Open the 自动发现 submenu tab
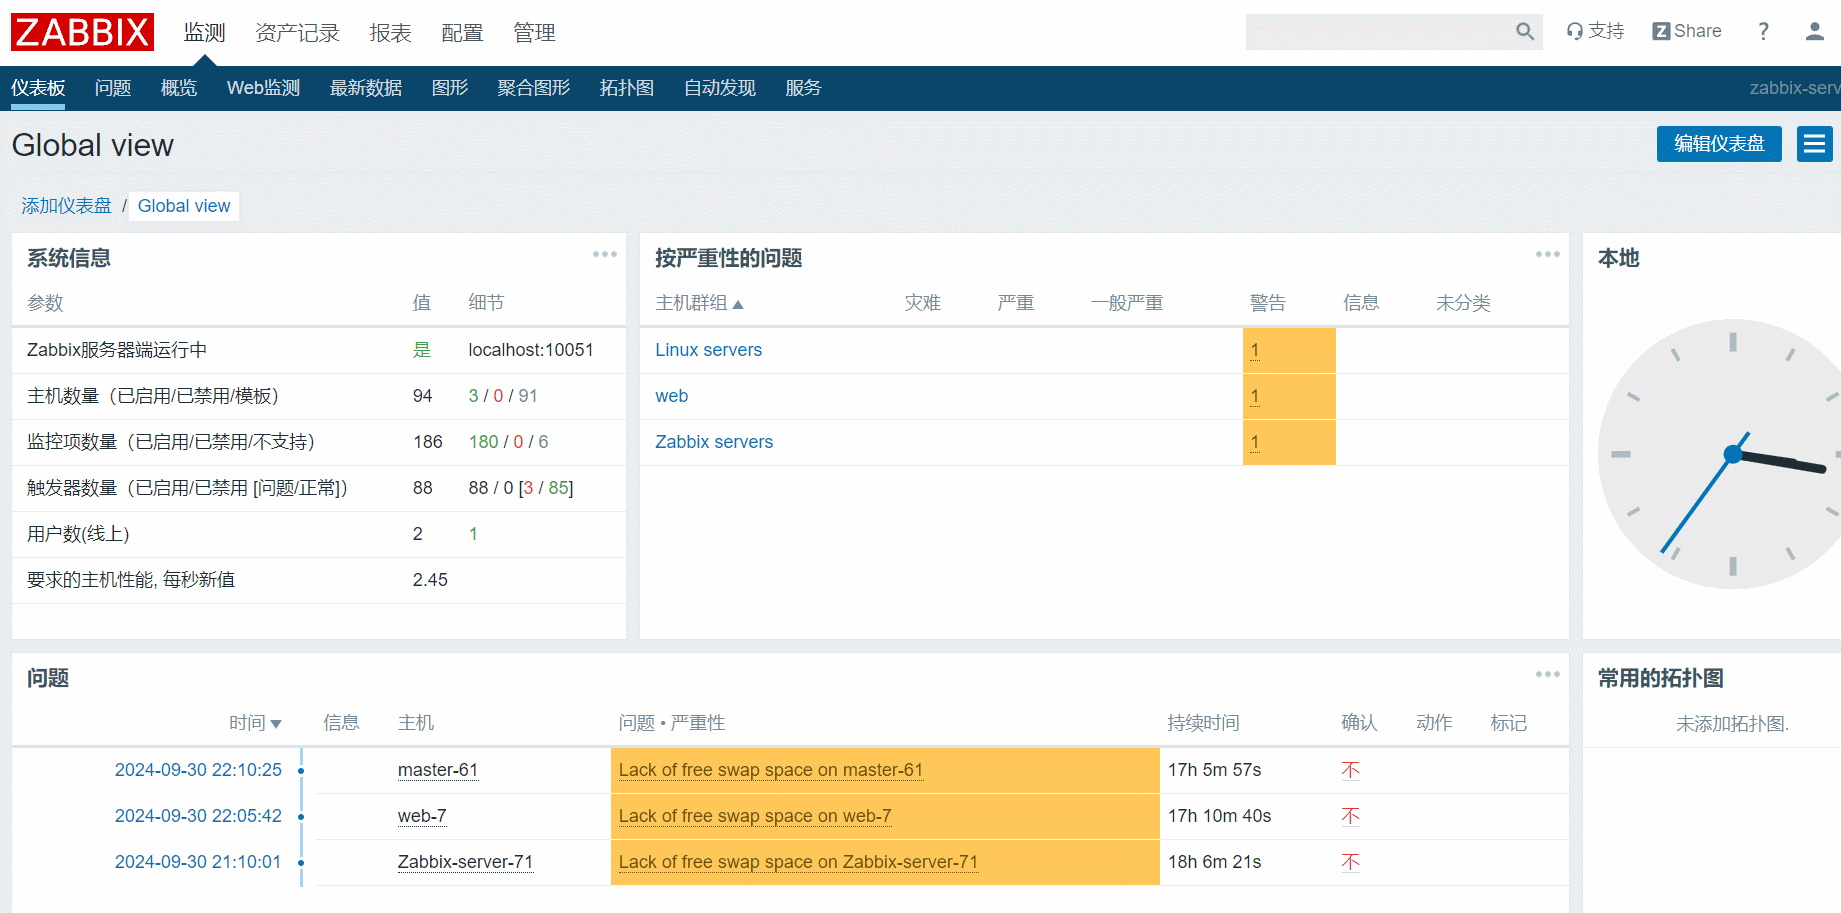The width and height of the screenshot is (1841, 913). 720,88
